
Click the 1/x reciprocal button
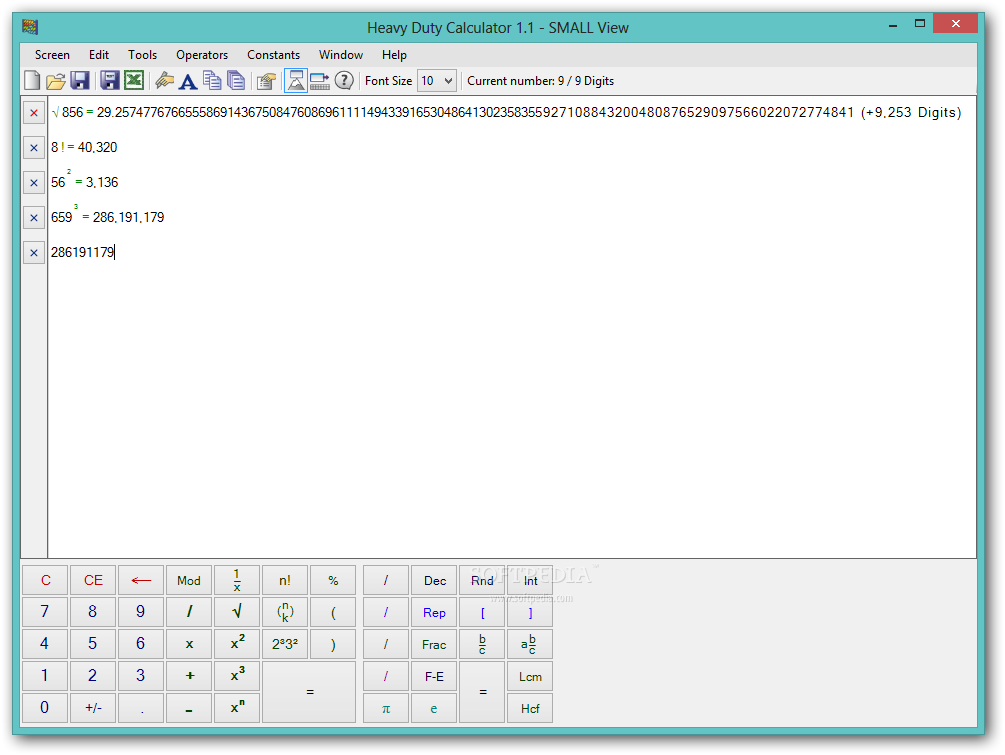tap(237, 580)
